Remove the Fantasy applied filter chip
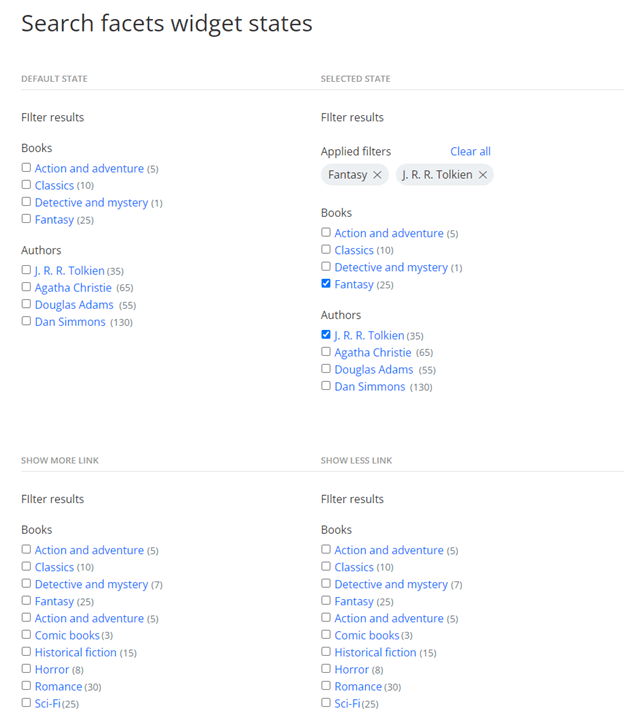The height and width of the screenshot is (713, 624). tap(377, 175)
